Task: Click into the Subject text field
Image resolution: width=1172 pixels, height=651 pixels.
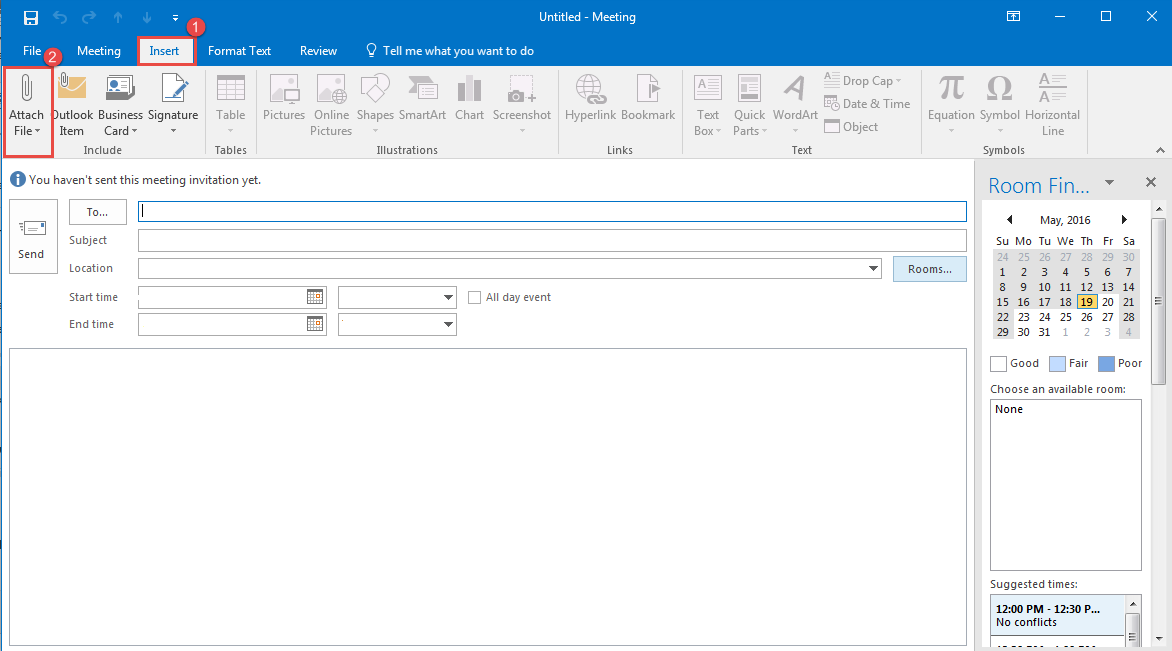Action: 552,241
